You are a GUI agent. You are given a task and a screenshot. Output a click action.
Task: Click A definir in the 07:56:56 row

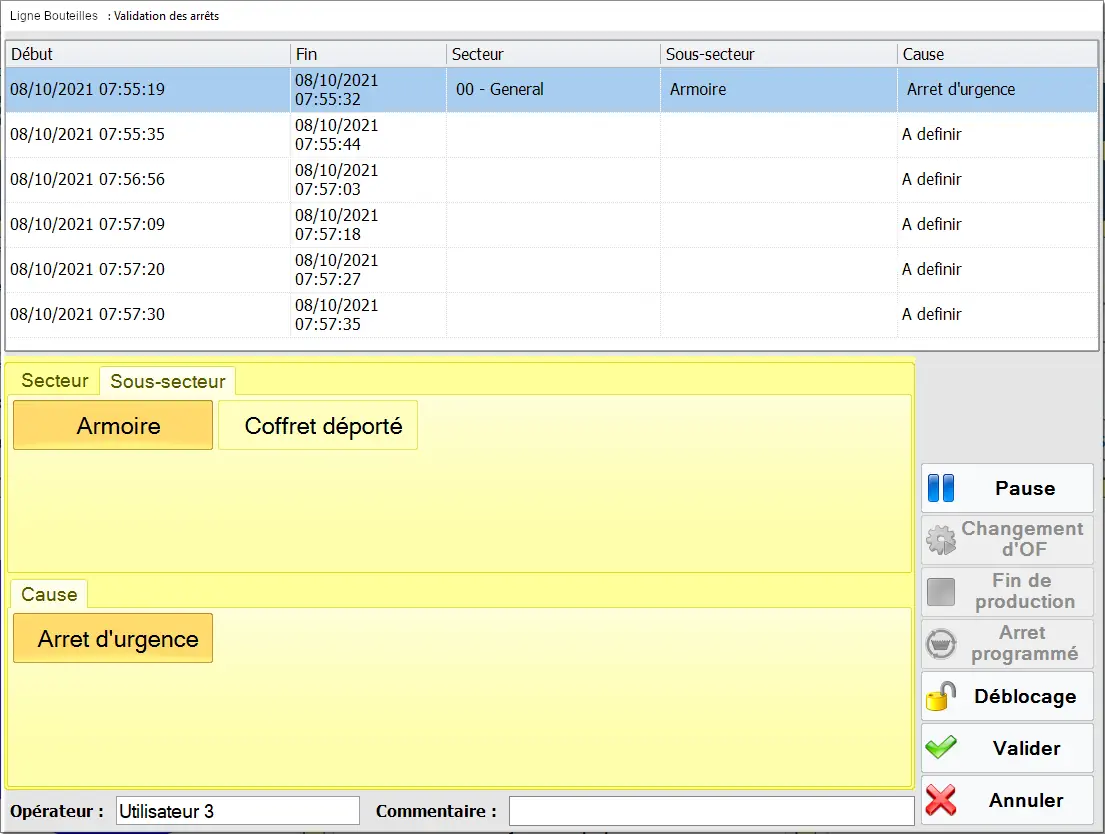pos(932,180)
